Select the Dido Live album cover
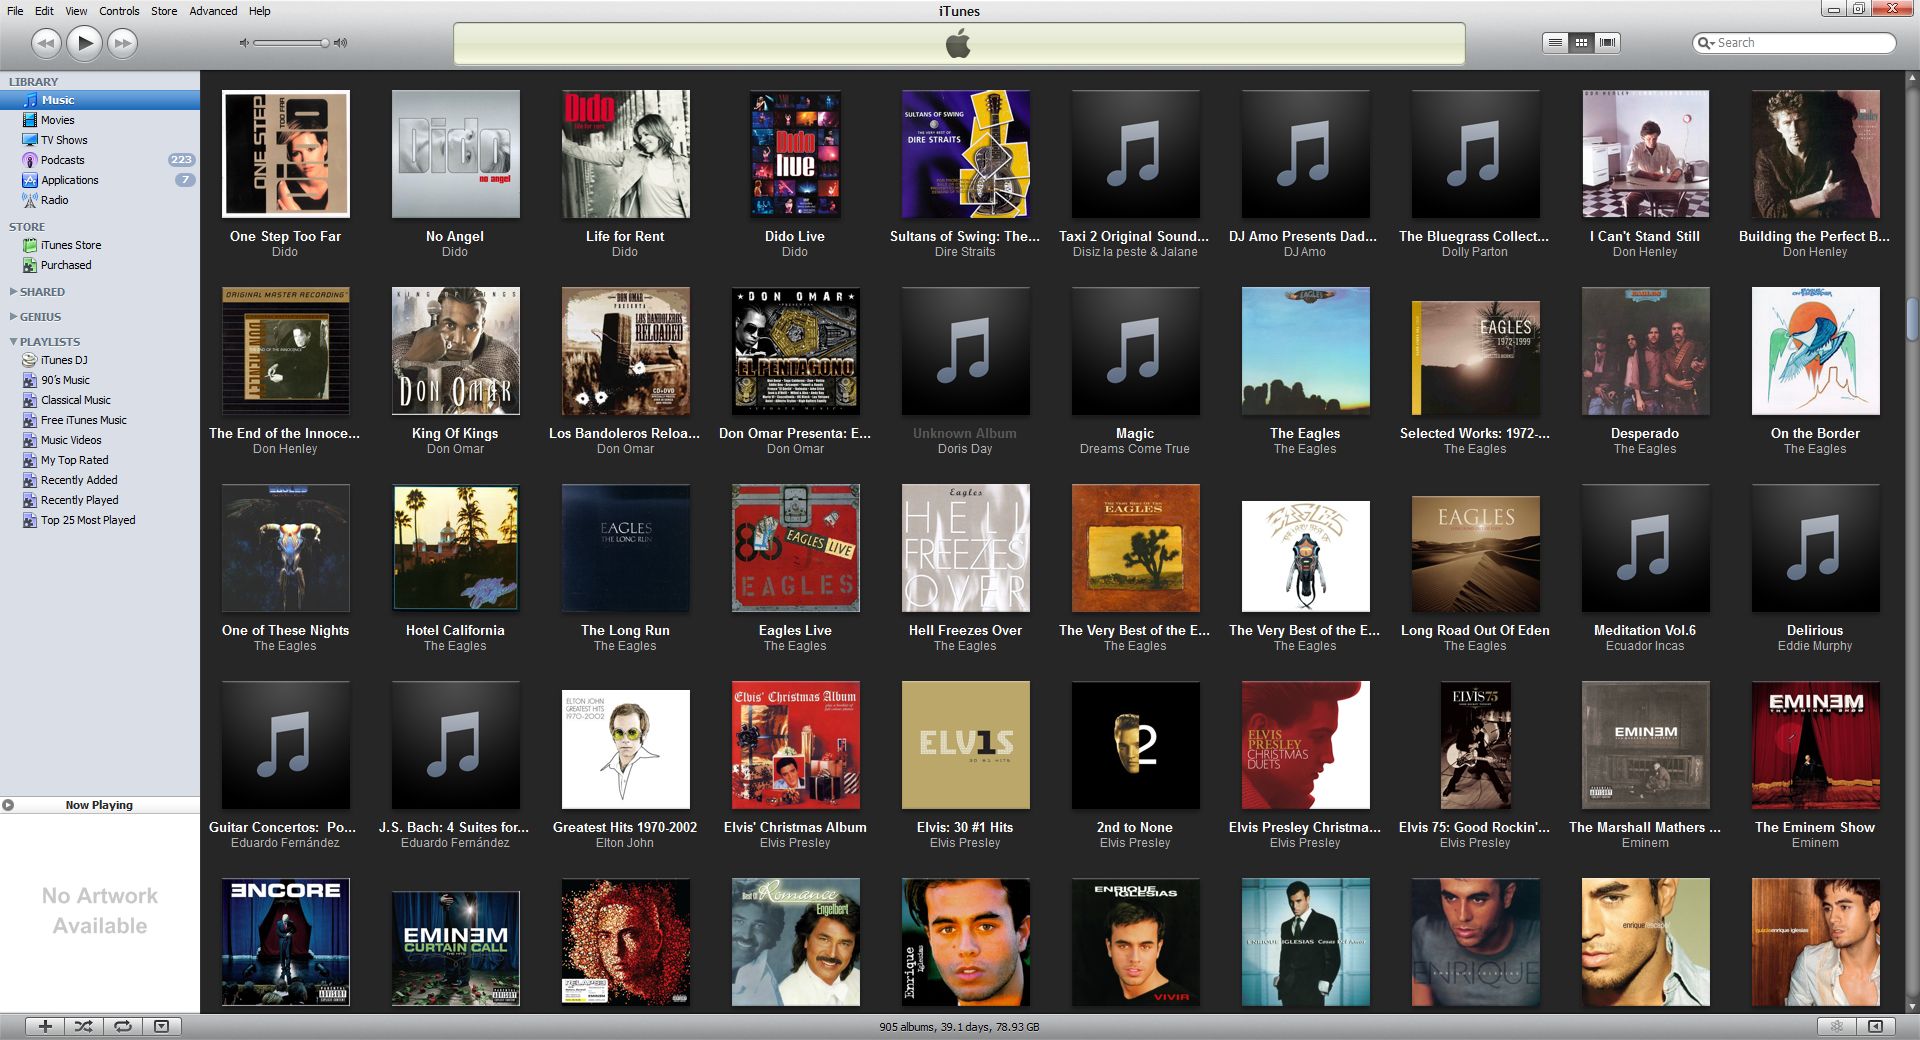This screenshot has height=1040, width=1920. [x=795, y=154]
